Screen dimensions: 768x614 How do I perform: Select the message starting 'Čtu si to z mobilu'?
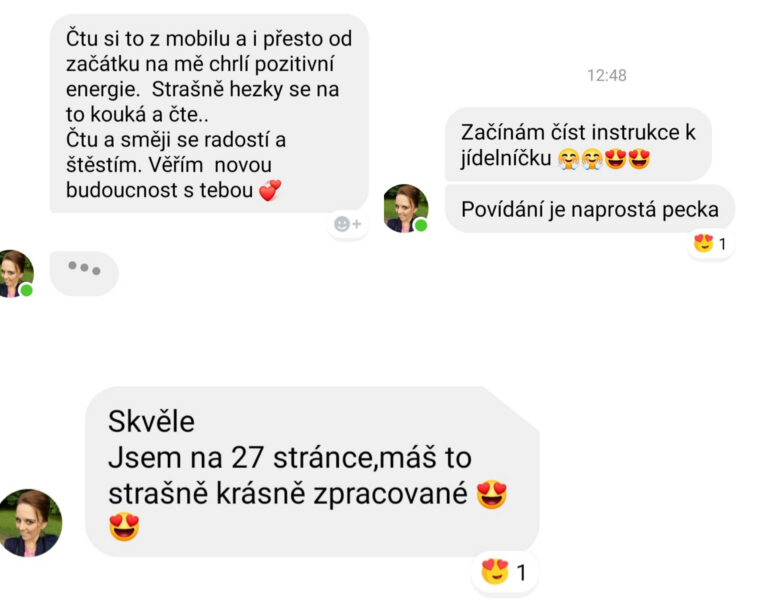(209, 114)
